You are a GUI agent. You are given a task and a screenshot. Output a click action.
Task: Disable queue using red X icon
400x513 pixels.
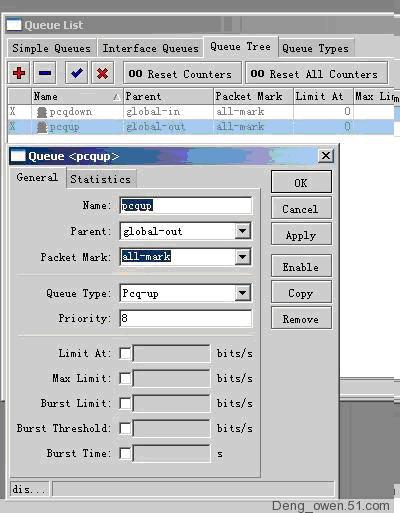point(102,73)
